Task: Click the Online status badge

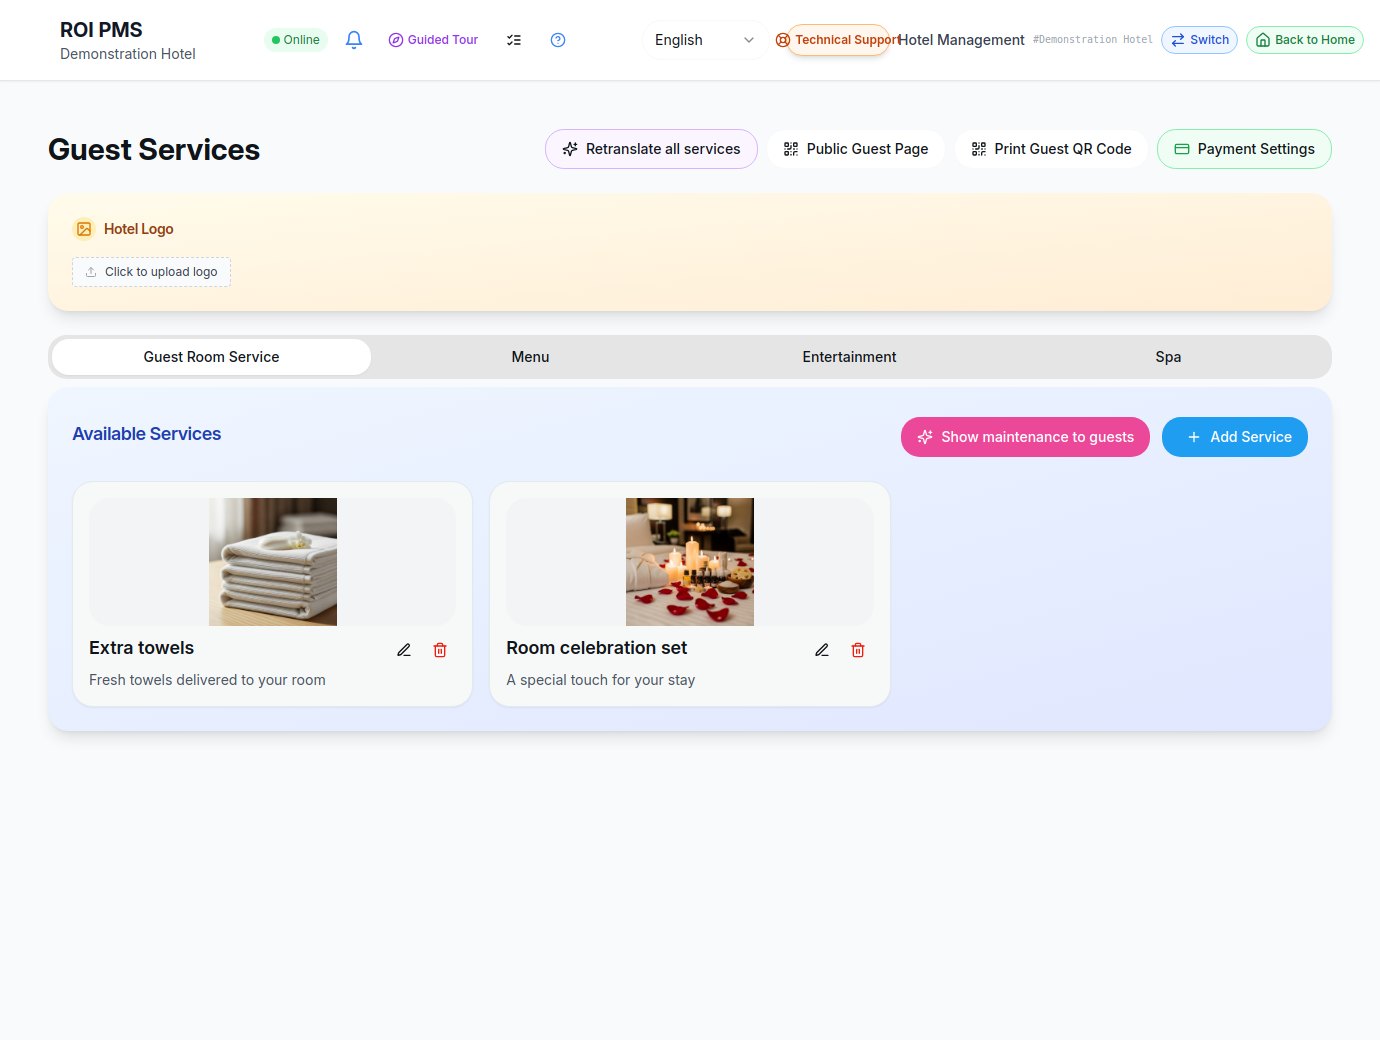Action: [x=296, y=40]
